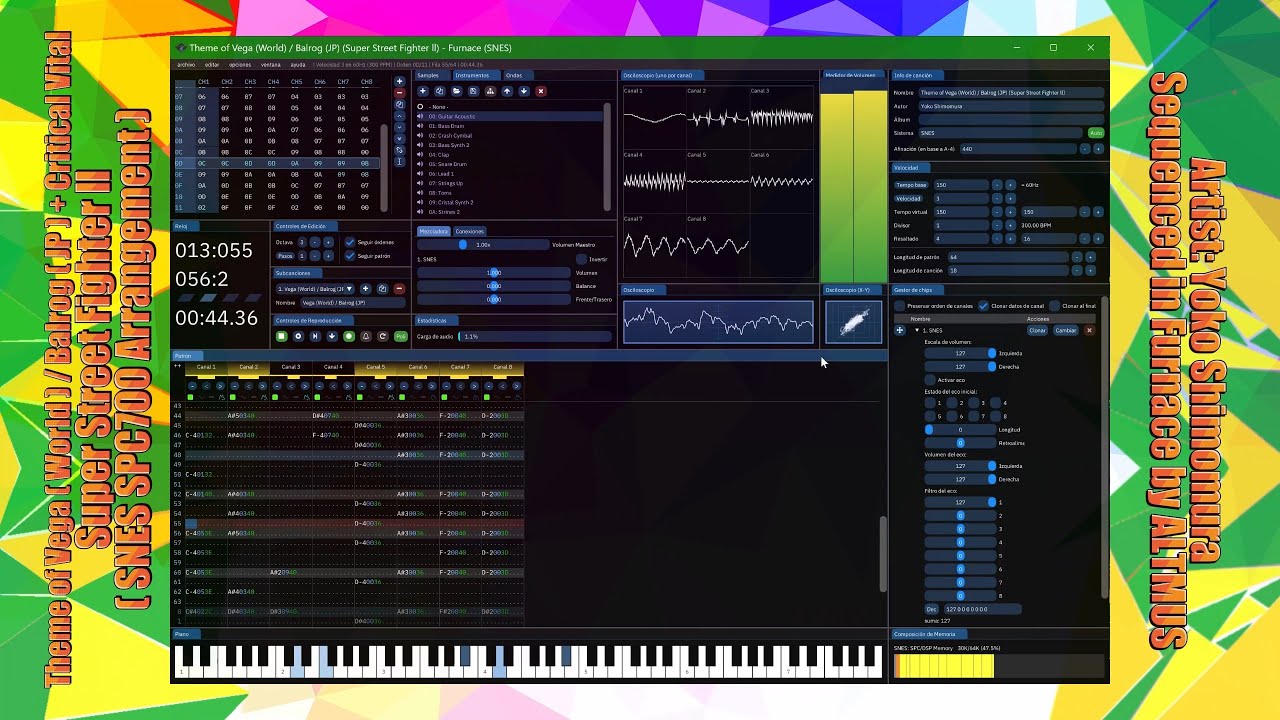The width and height of the screenshot is (1280, 720).
Task: Add a new subsong with the plus button
Action: tap(365, 289)
